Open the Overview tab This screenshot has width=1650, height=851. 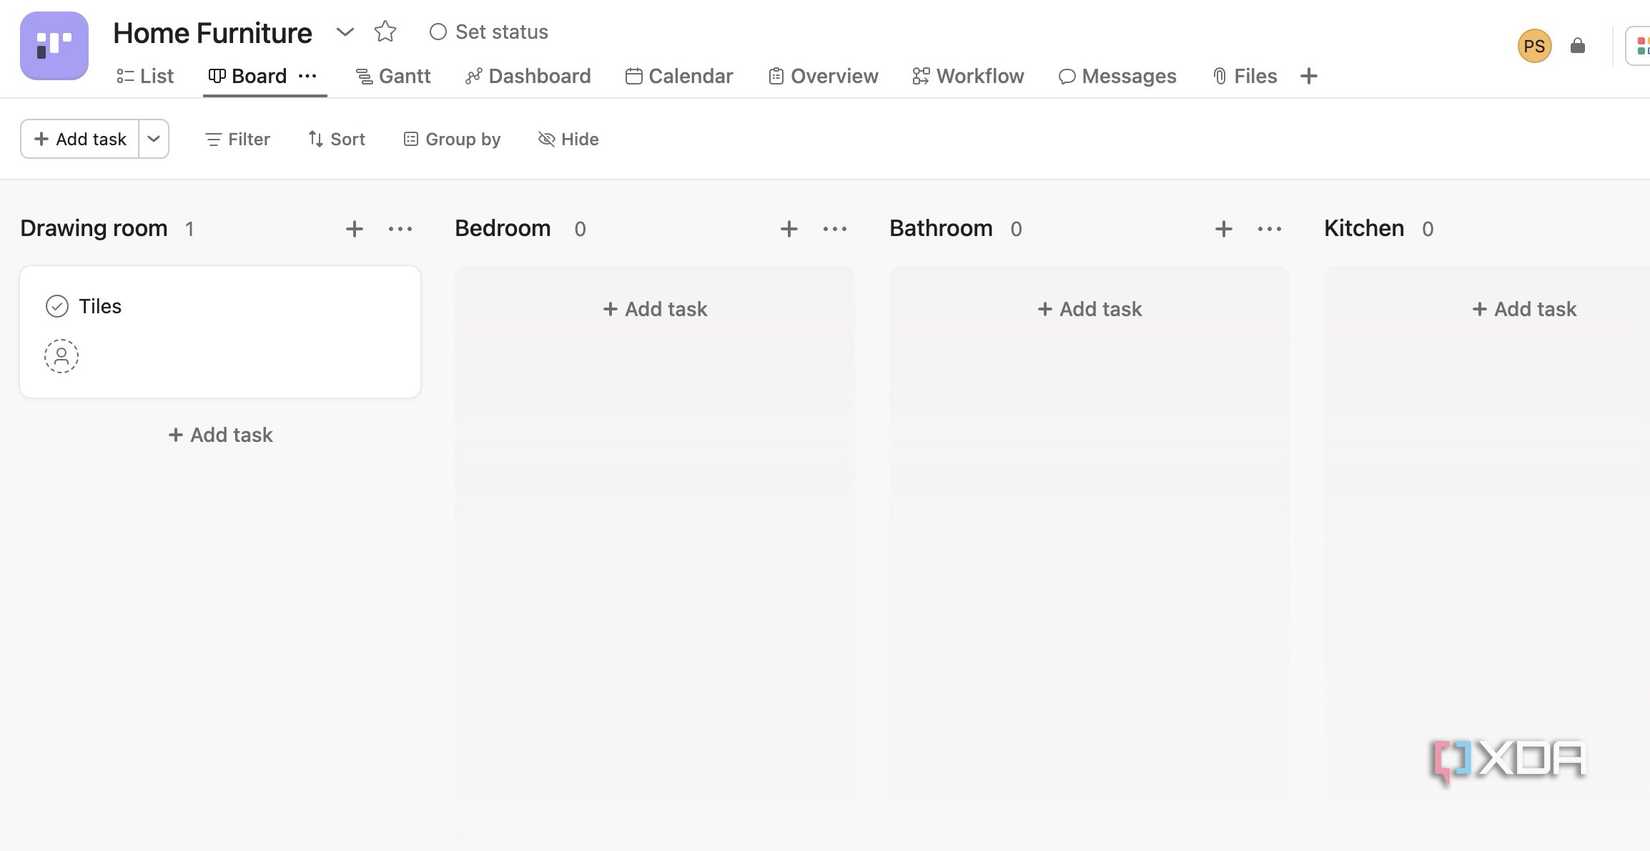click(x=823, y=76)
